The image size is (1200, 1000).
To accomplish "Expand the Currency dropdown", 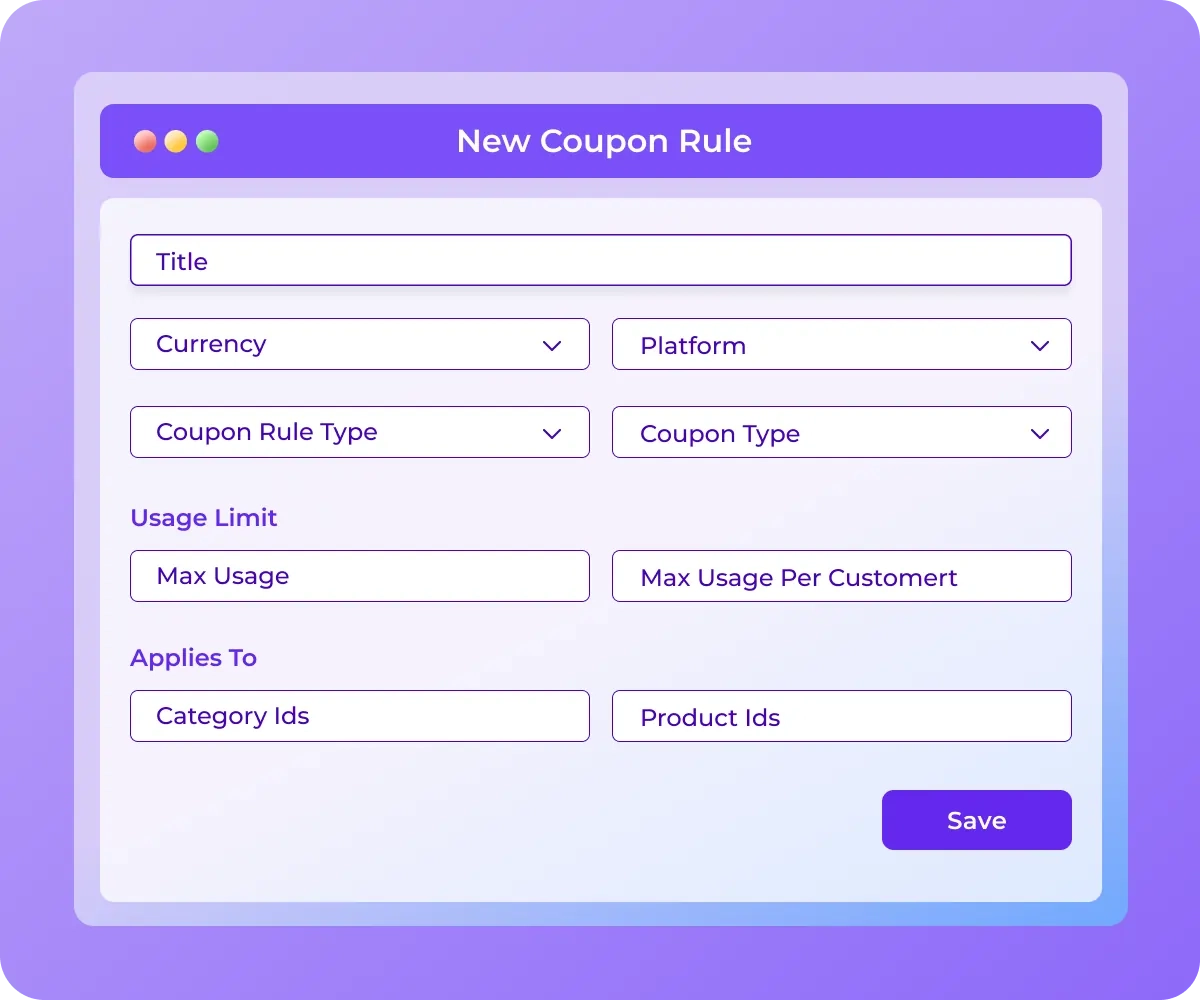I will [360, 344].
